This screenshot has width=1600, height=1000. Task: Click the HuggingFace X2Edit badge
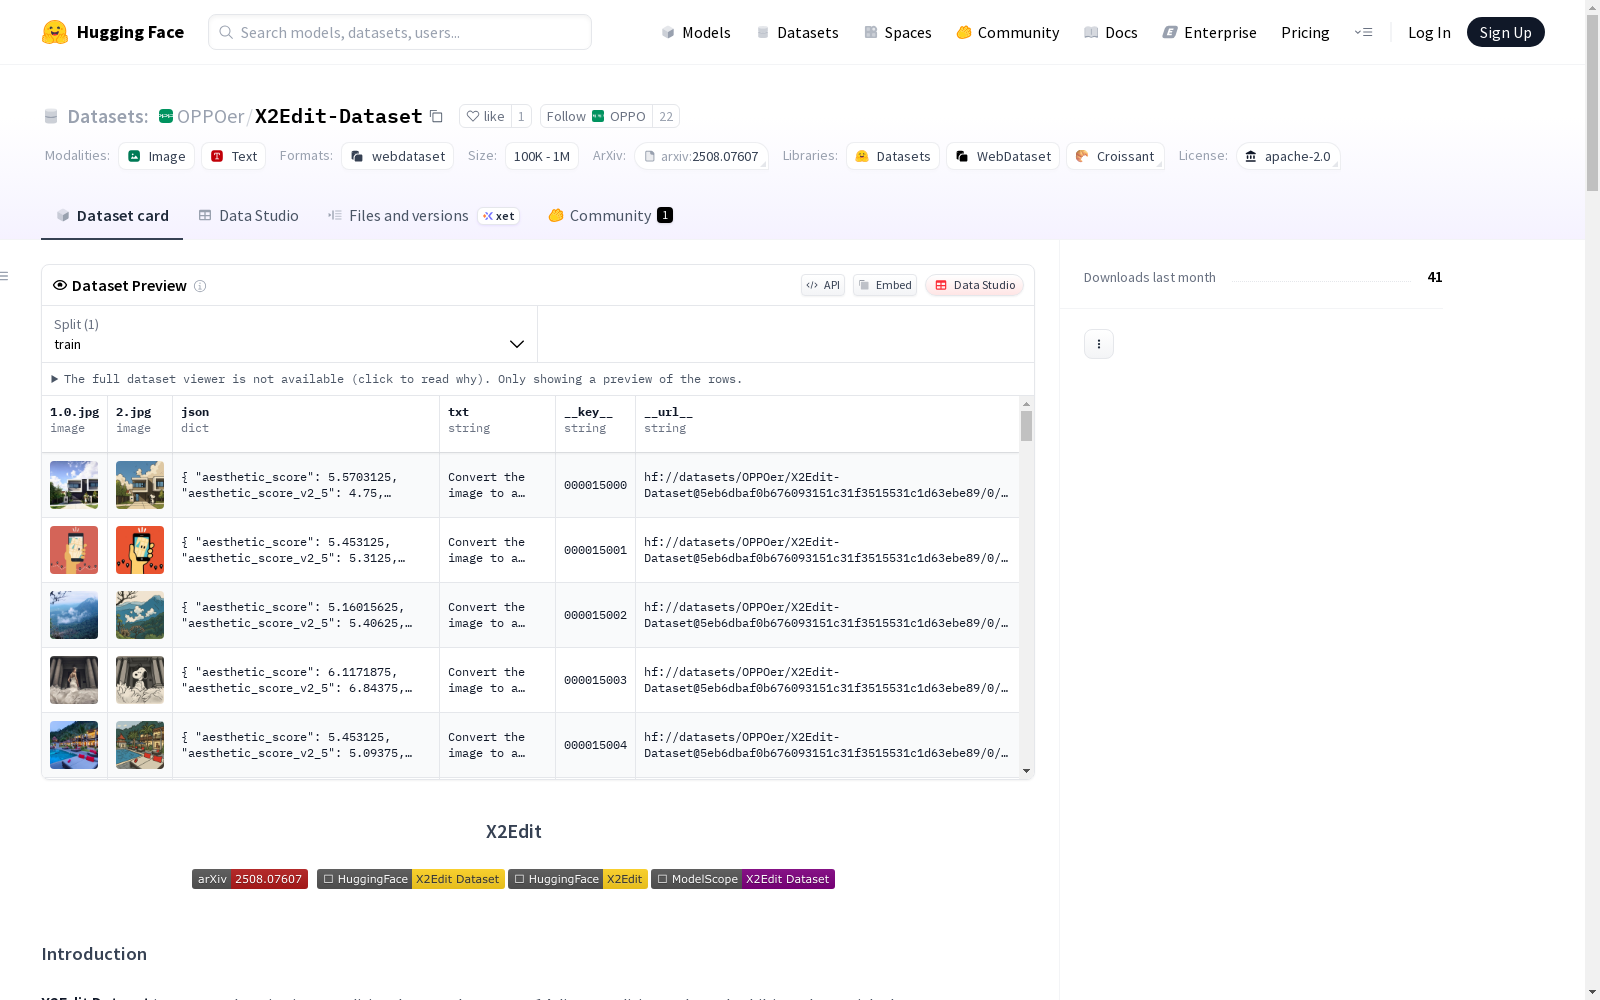(x=578, y=879)
